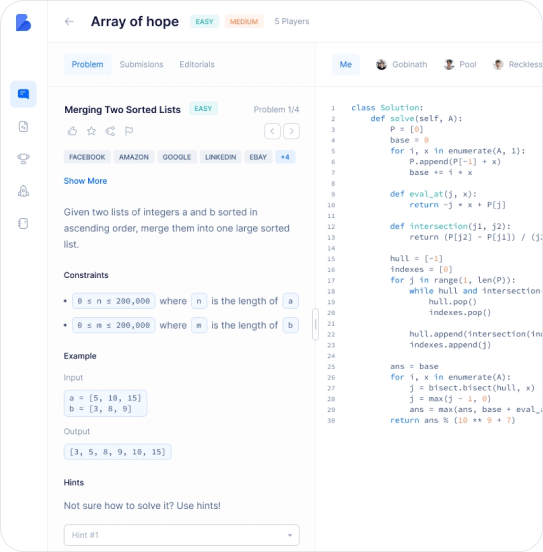Switch to the Submisions tab
Screen dimensions: 543x552
click(x=141, y=64)
